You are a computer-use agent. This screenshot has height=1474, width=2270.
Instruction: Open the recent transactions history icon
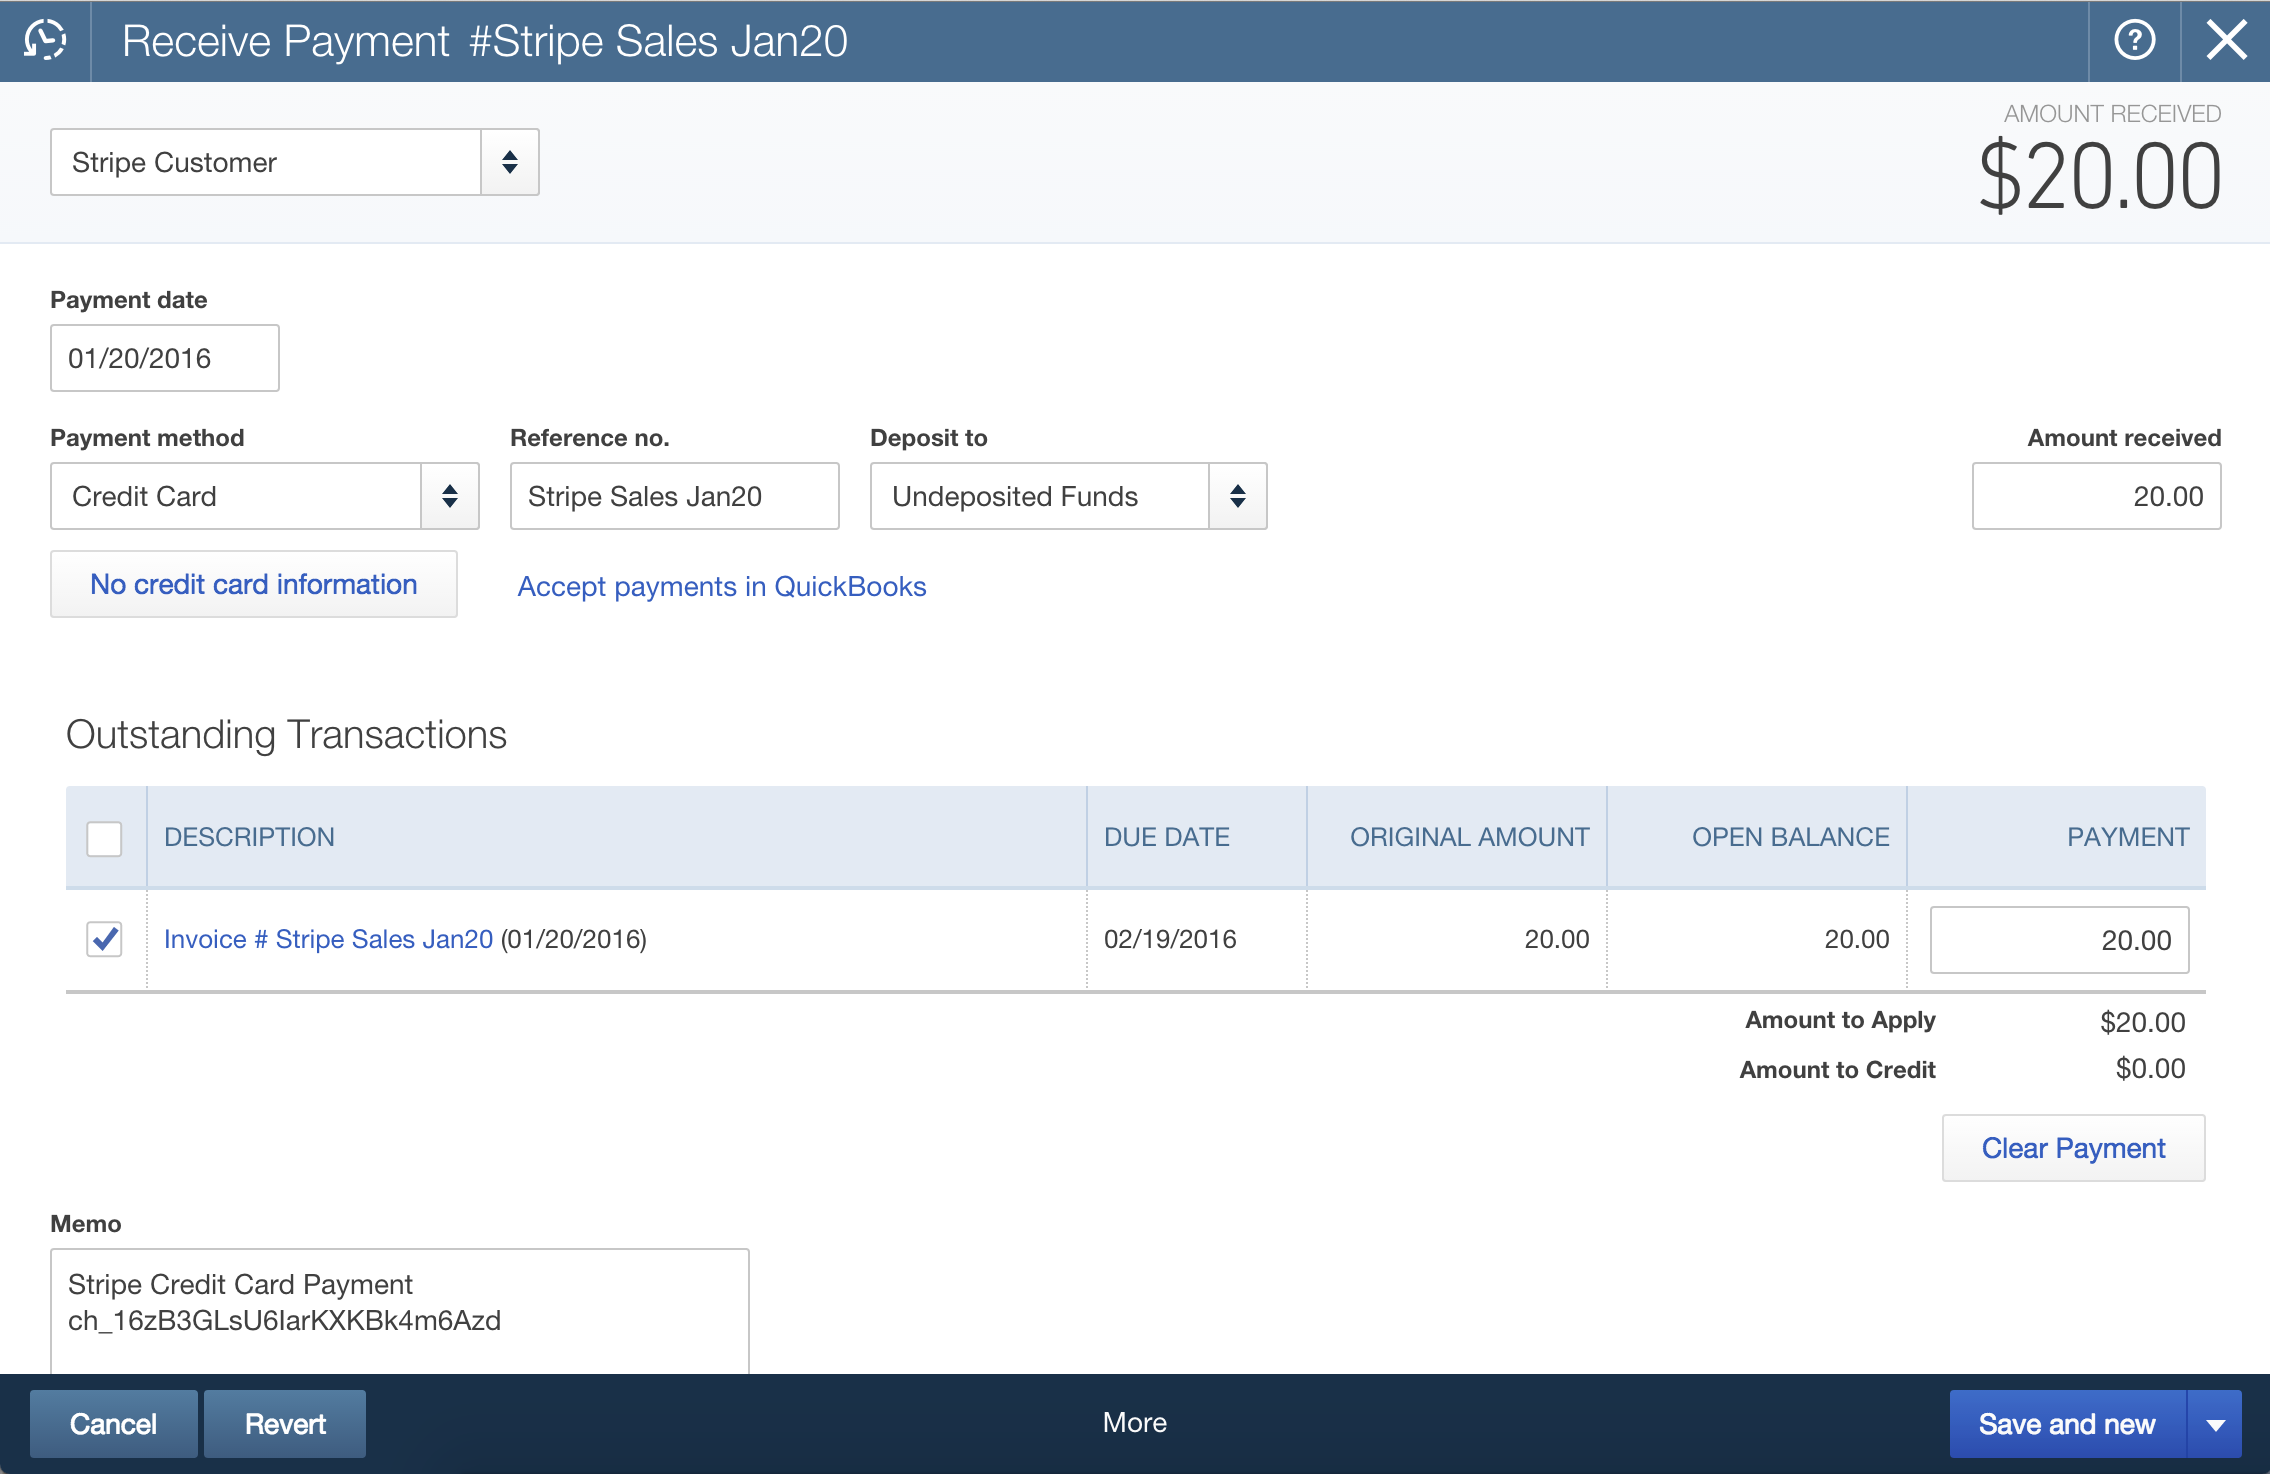pyautogui.click(x=45, y=41)
